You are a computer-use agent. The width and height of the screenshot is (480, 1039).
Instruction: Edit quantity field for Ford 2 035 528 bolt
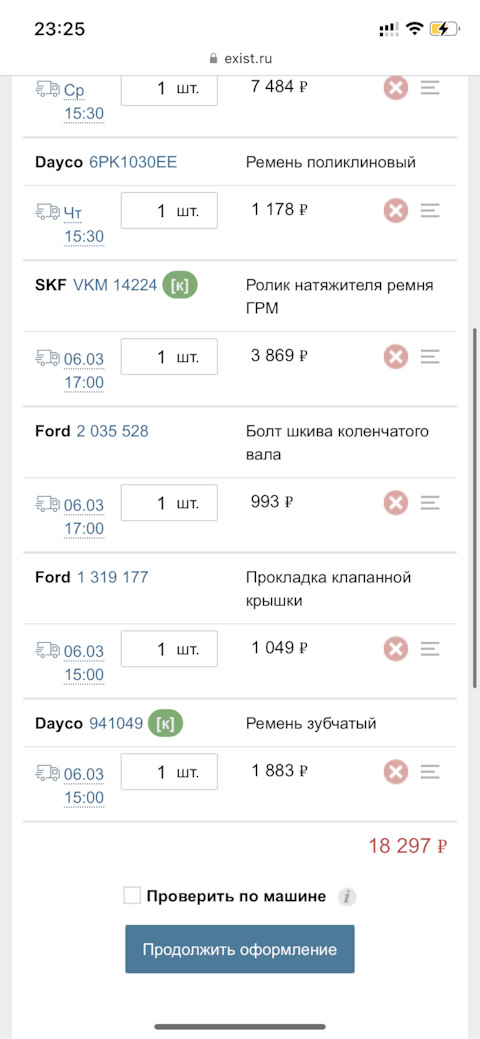click(169, 504)
